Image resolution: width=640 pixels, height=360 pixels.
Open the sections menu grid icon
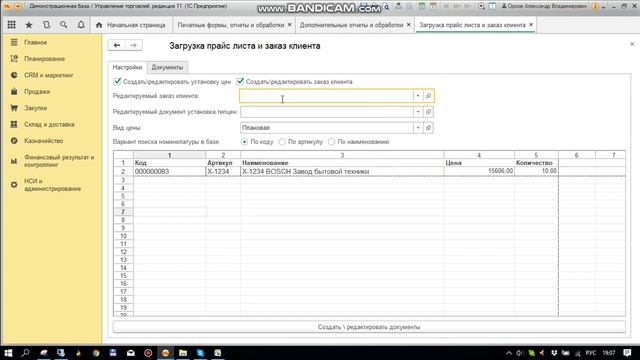(x=11, y=25)
